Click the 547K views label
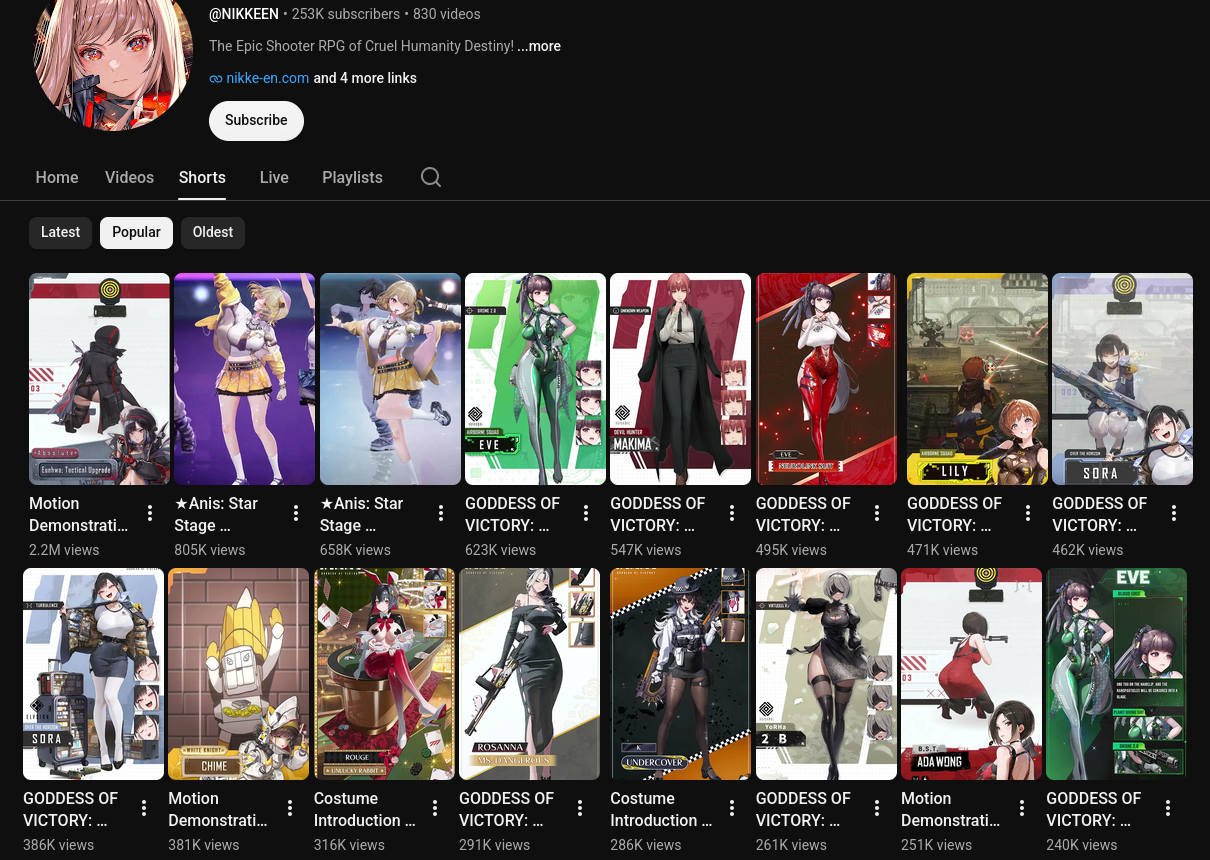This screenshot has height=860, width=1210. [x=645, y=550]
